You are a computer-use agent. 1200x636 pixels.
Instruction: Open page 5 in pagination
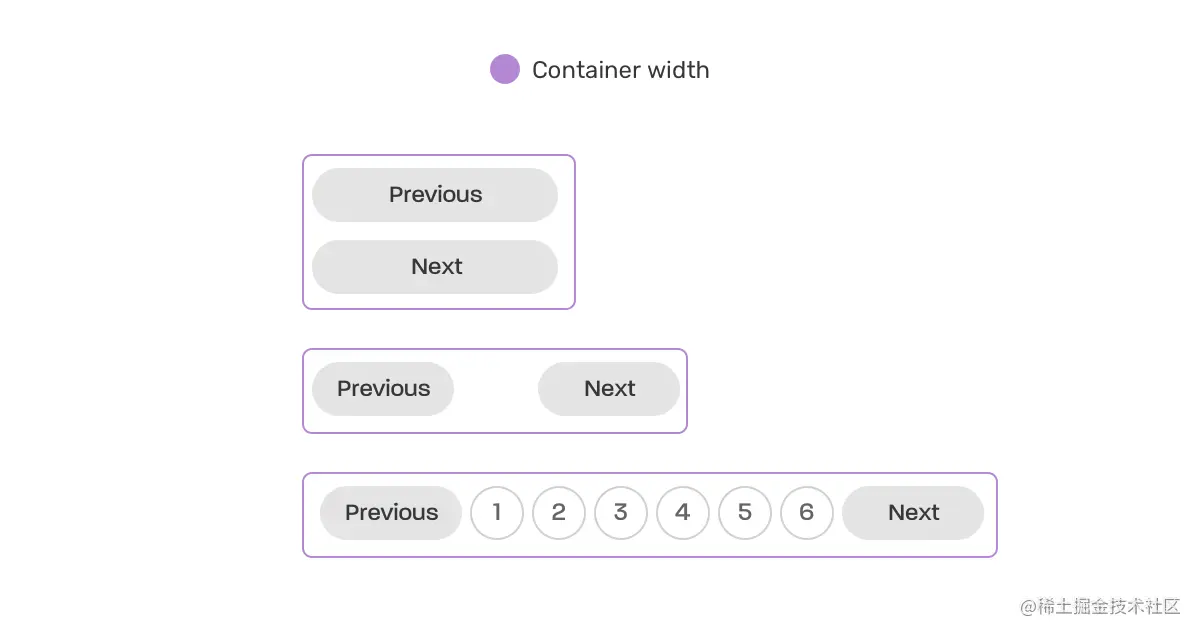pyautogui.click(x=745, y=513)
